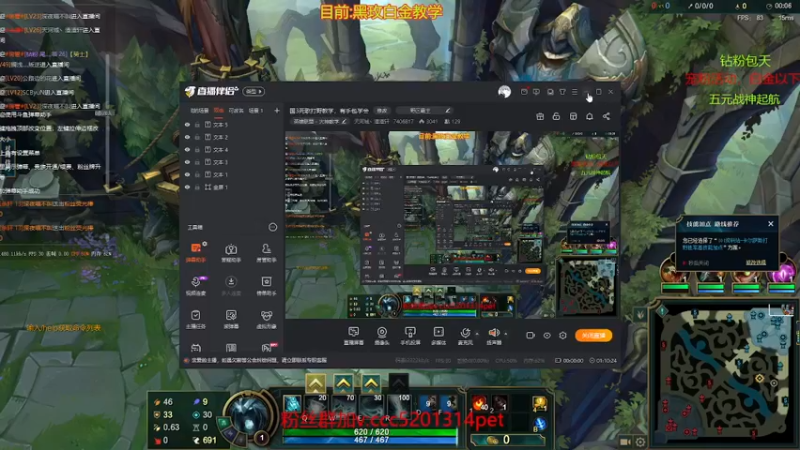Open the message icon with red dot
The width and height of the screenshot is (800, 450).
tap(524, 92)
